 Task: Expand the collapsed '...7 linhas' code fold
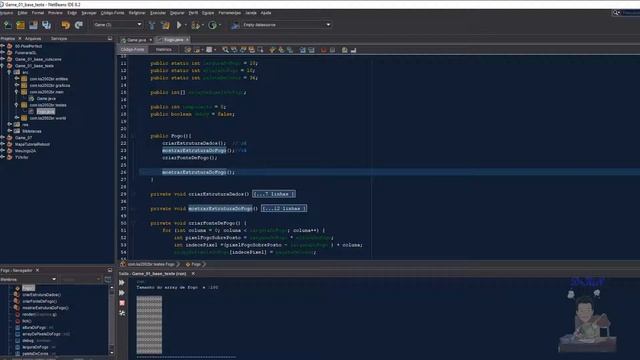tap(274, 194)
